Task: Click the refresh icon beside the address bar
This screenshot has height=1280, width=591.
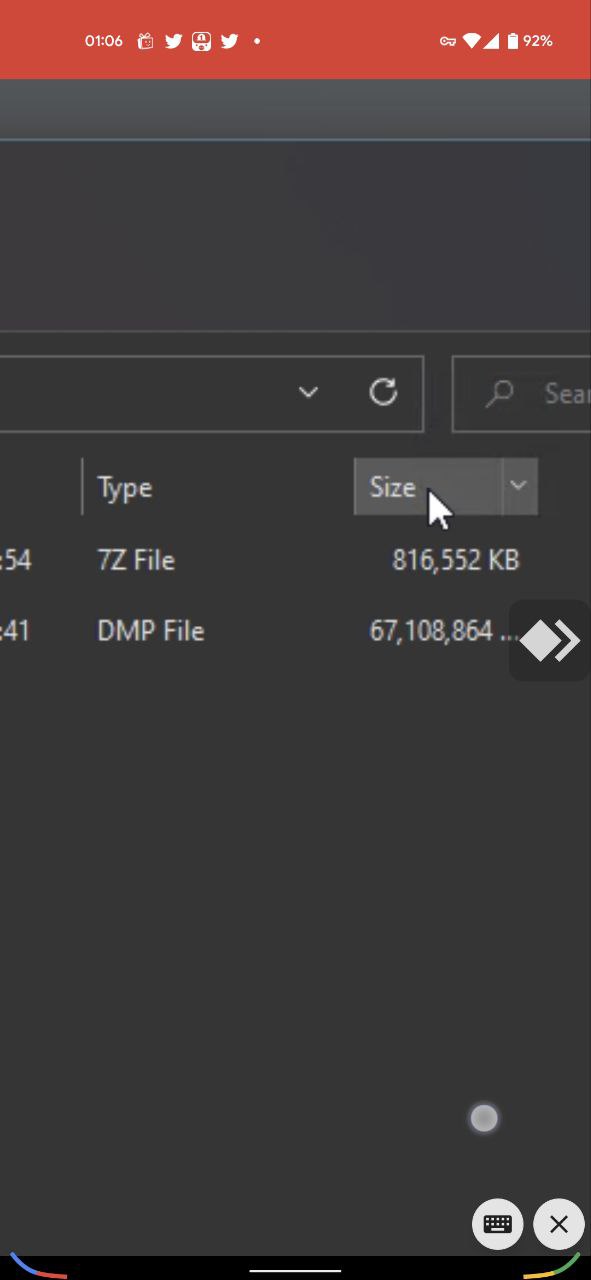Action: click(383, 392)
